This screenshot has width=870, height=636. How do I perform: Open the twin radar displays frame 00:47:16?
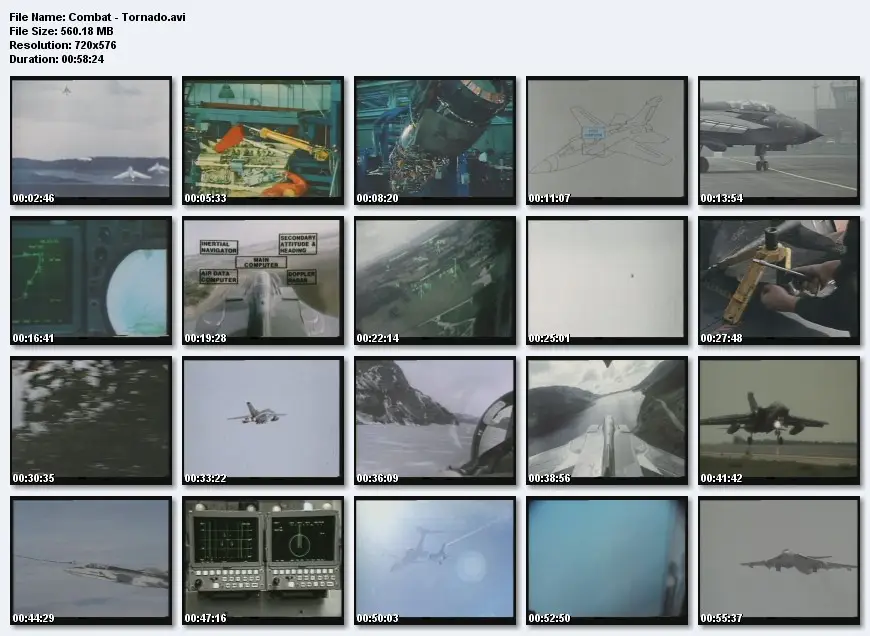[263, 560]
